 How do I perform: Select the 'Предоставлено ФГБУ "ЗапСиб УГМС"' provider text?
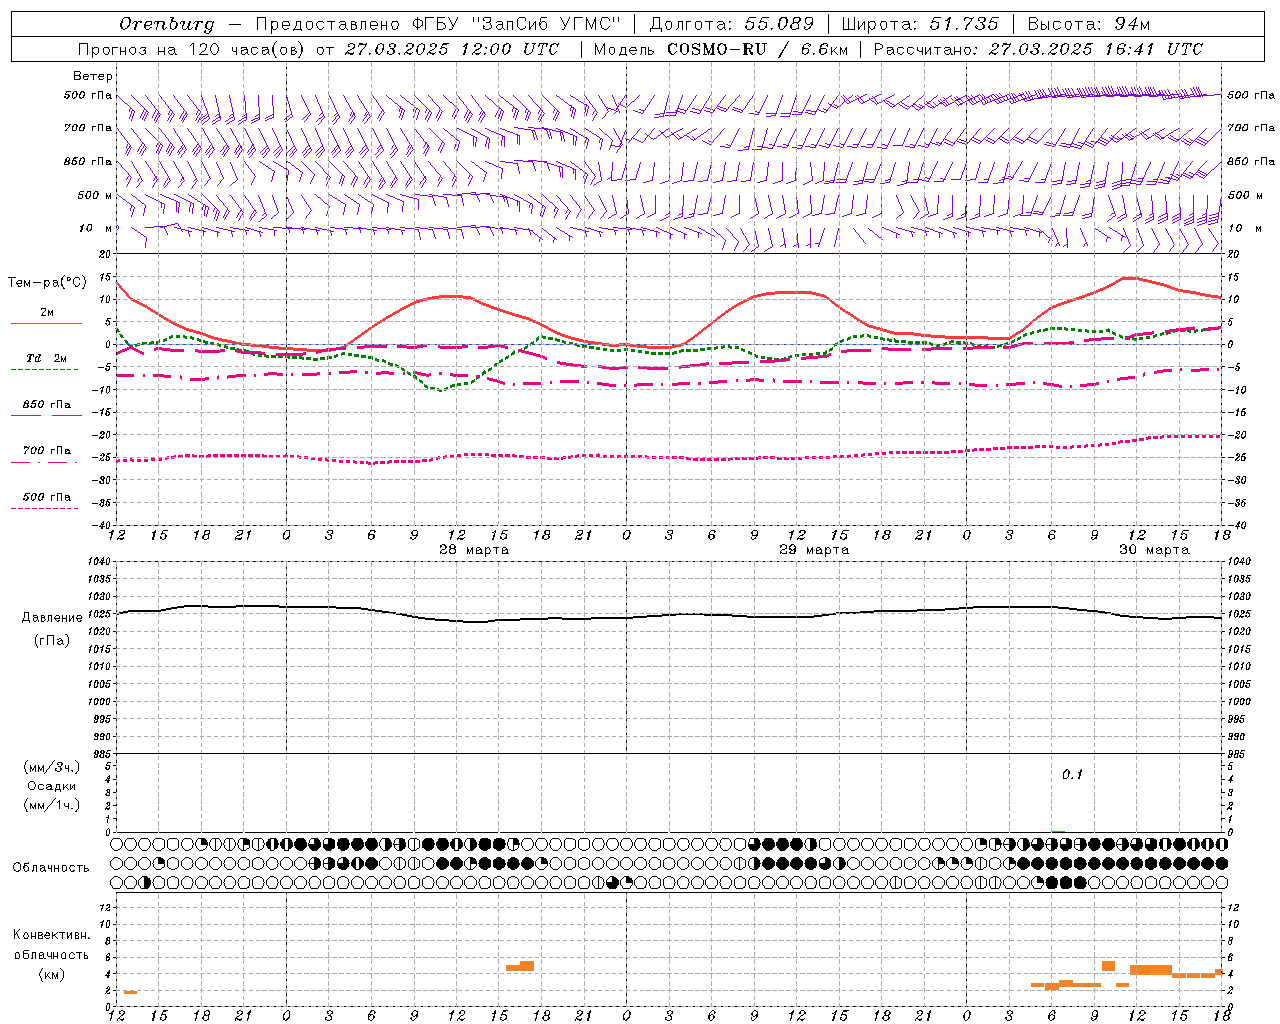point(438,24)
